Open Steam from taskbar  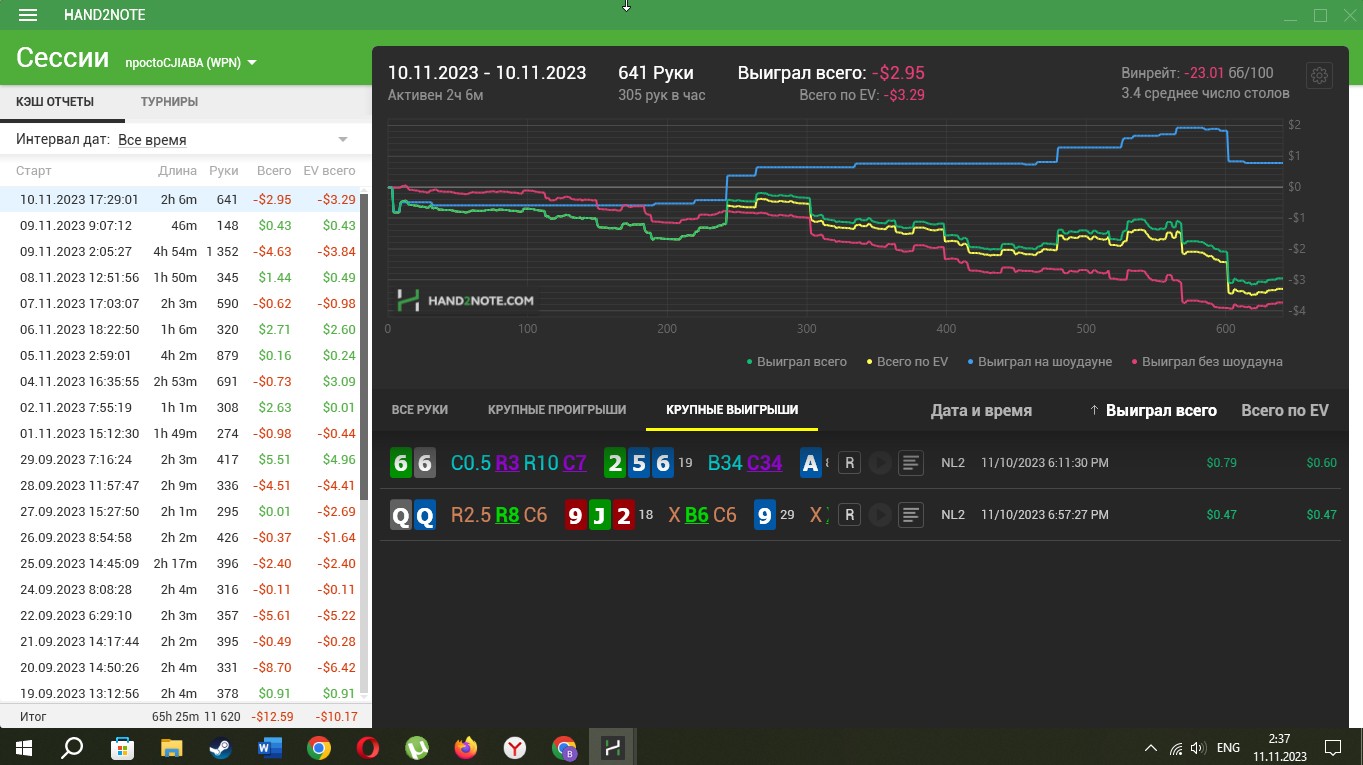220,747
